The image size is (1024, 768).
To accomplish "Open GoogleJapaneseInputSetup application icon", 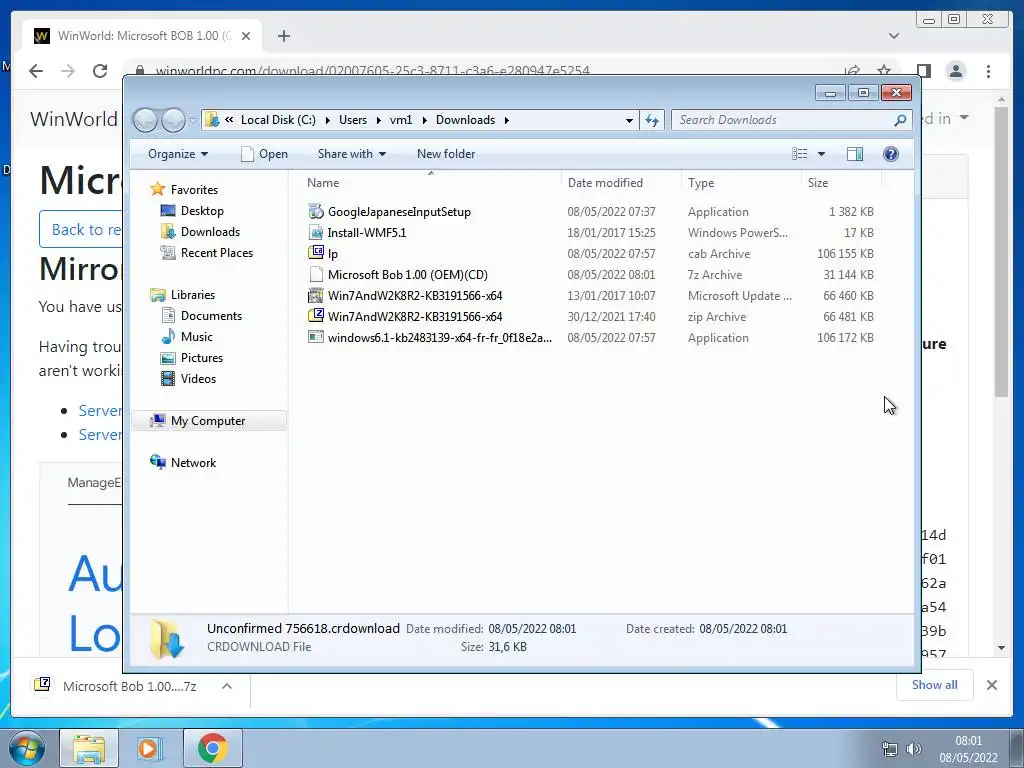I will 316,212.
